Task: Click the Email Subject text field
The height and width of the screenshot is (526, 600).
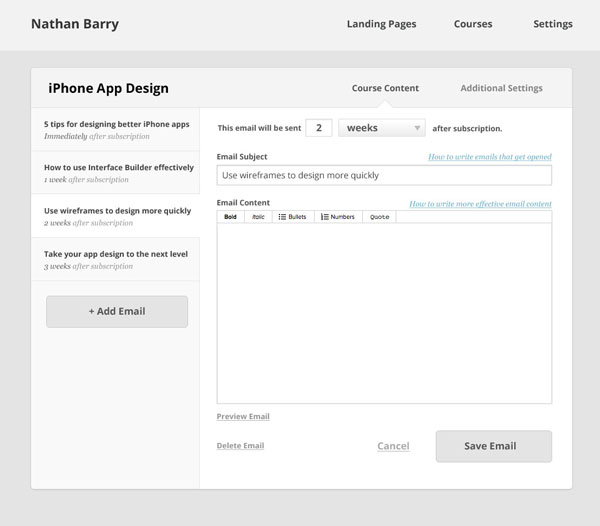Action: 383,175
